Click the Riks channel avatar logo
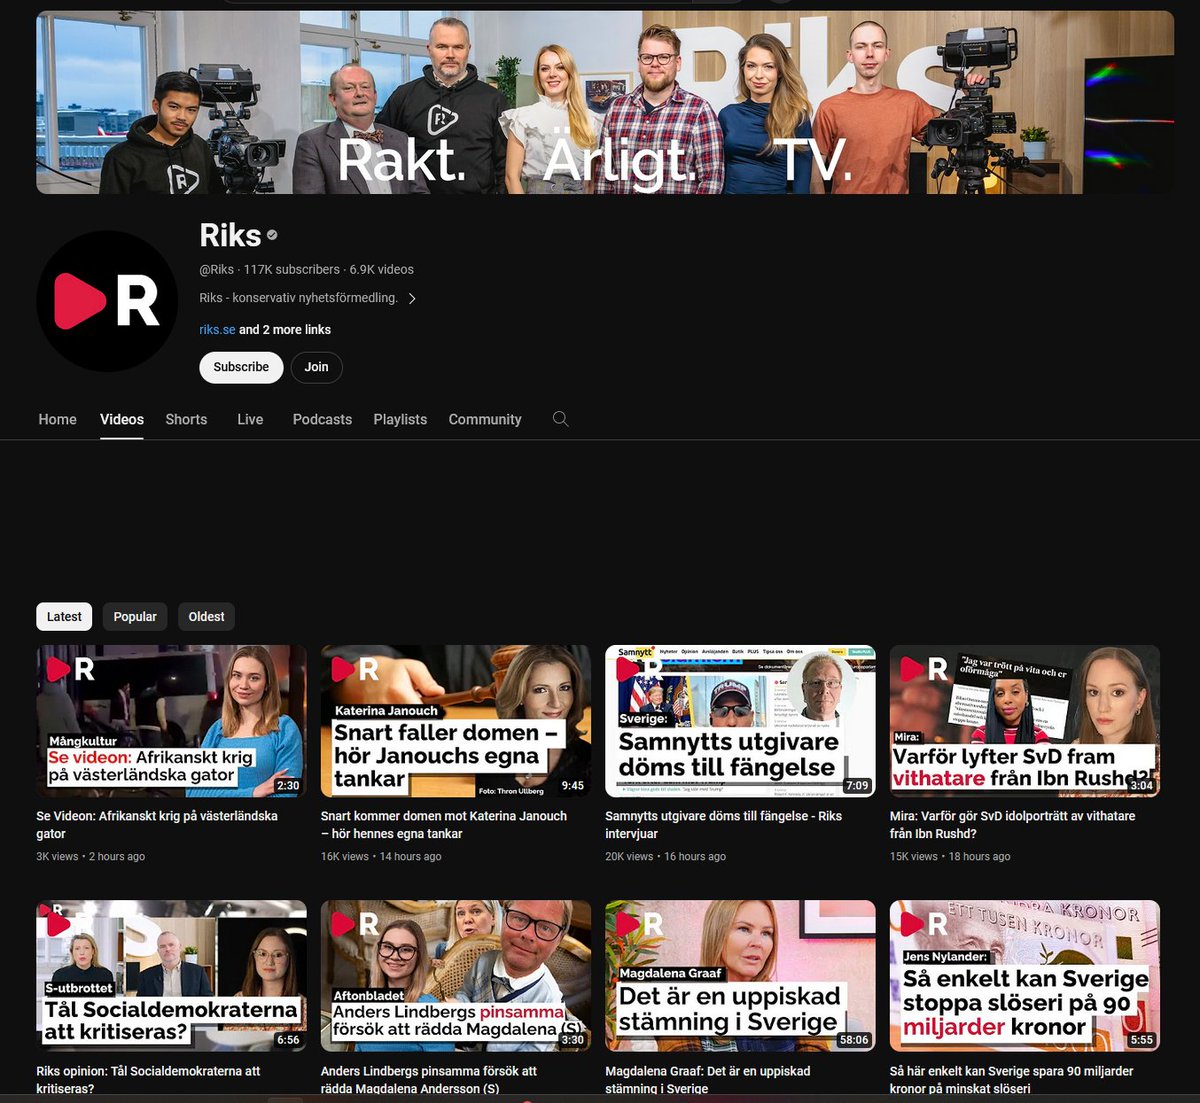This screenshot has height=1103, width=1200. (x=107, y=301)
